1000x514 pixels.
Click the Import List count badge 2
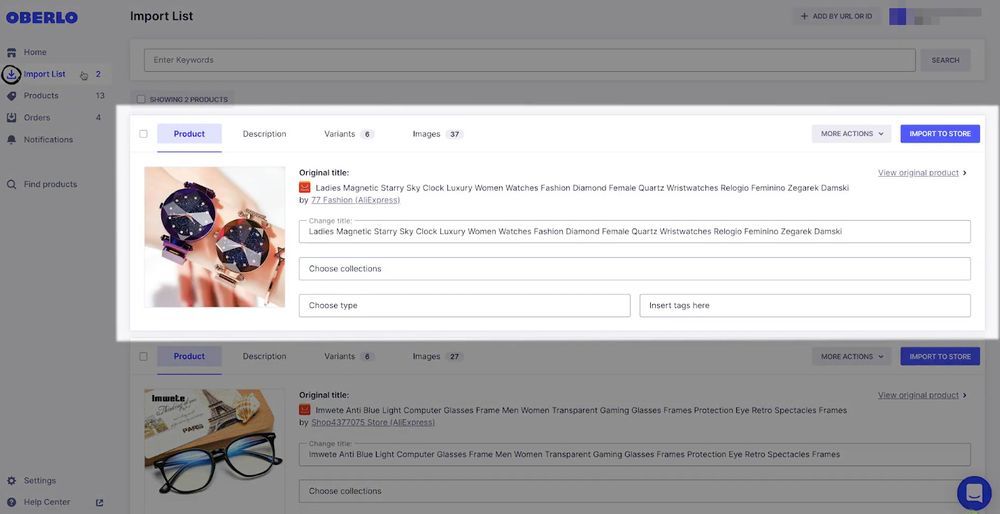coord(98,74)
